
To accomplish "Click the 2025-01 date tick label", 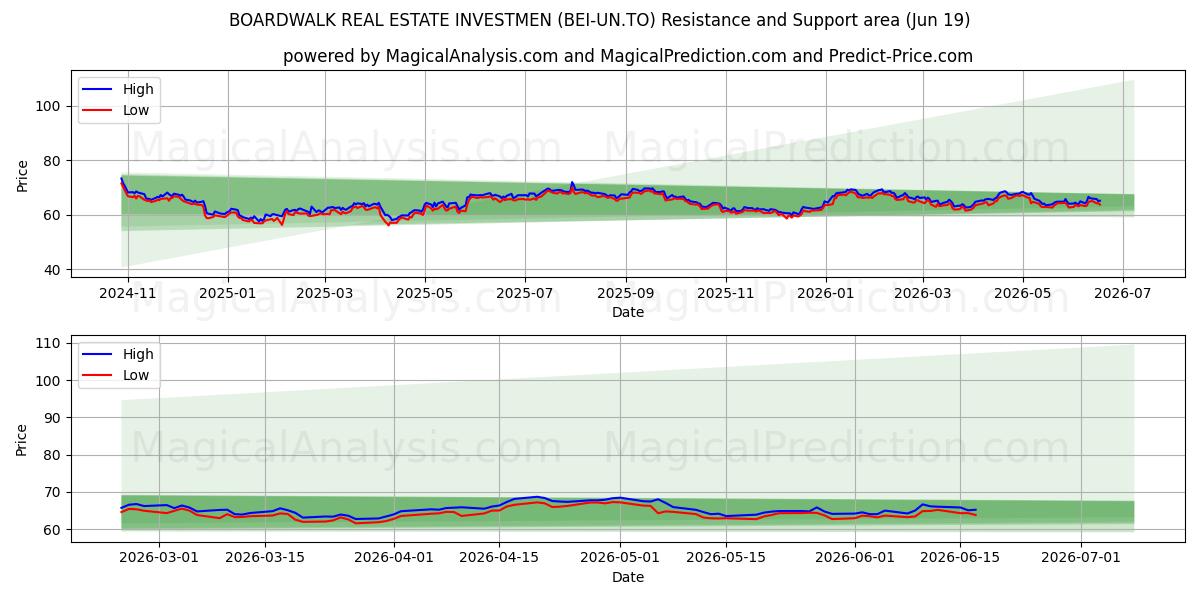I will click(228, 293).
